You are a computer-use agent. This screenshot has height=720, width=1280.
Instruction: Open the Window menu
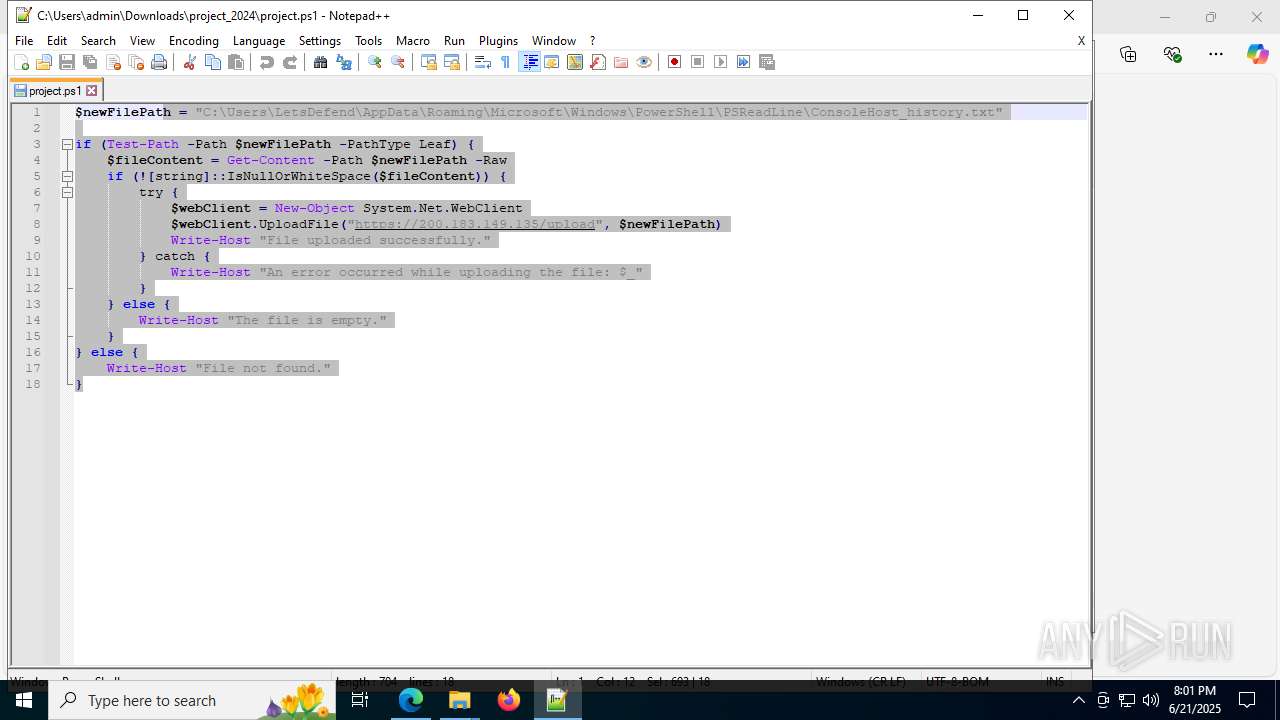coord(554,41)
